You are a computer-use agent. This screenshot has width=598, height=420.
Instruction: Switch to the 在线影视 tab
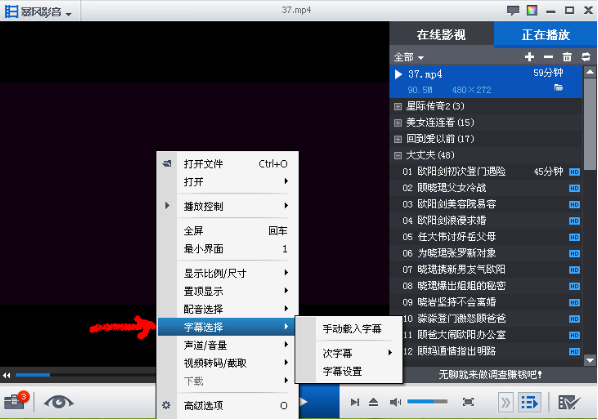(x=441, y=35)
